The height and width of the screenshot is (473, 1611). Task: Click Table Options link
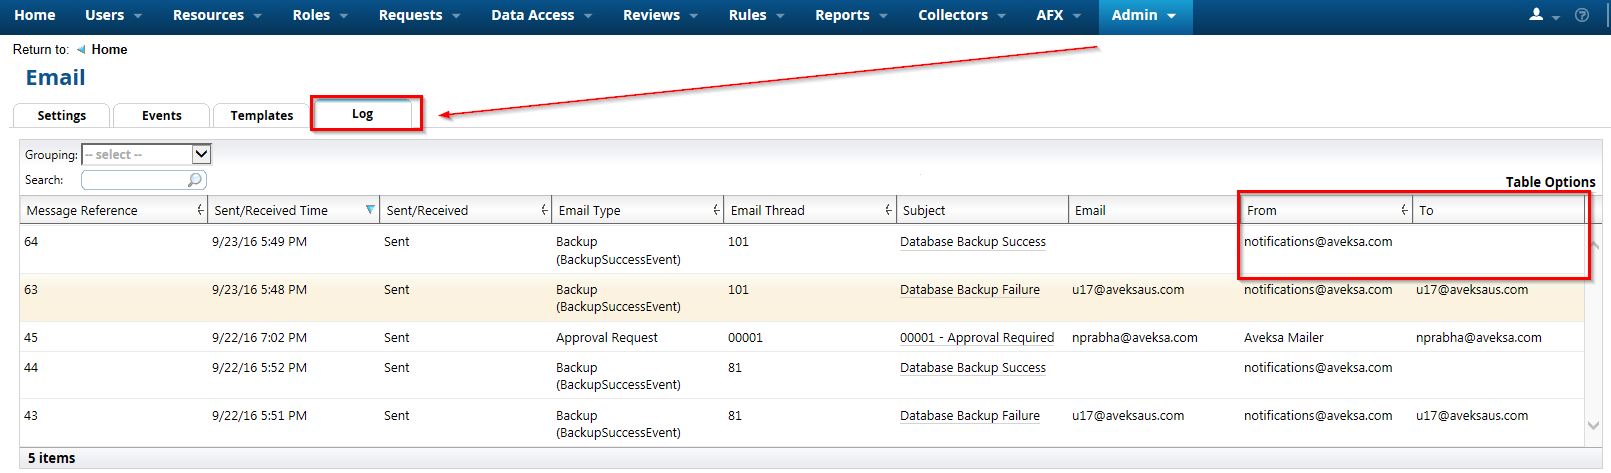click(x=1550, y=182)
